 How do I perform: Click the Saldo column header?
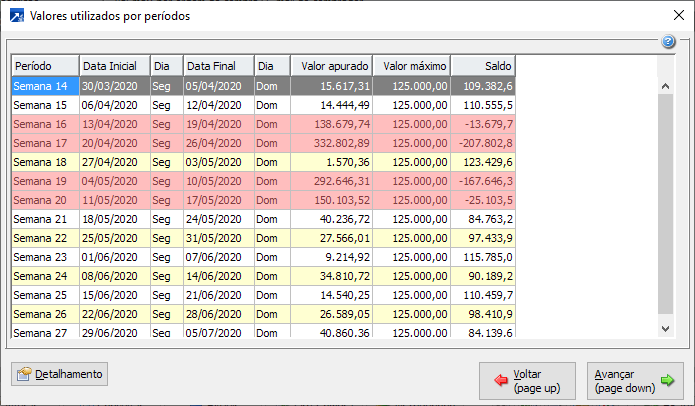click(x=483, y=66)
